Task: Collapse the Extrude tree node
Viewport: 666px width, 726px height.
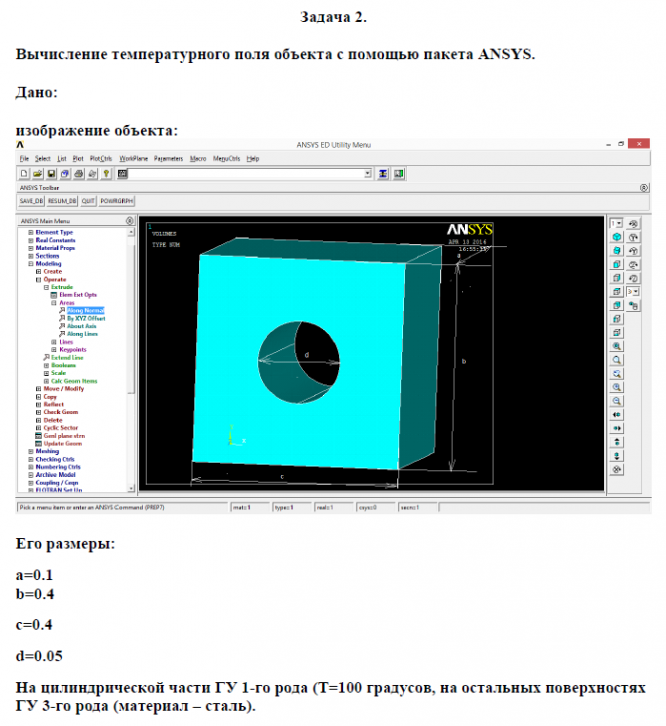Action: click(46, 287)
